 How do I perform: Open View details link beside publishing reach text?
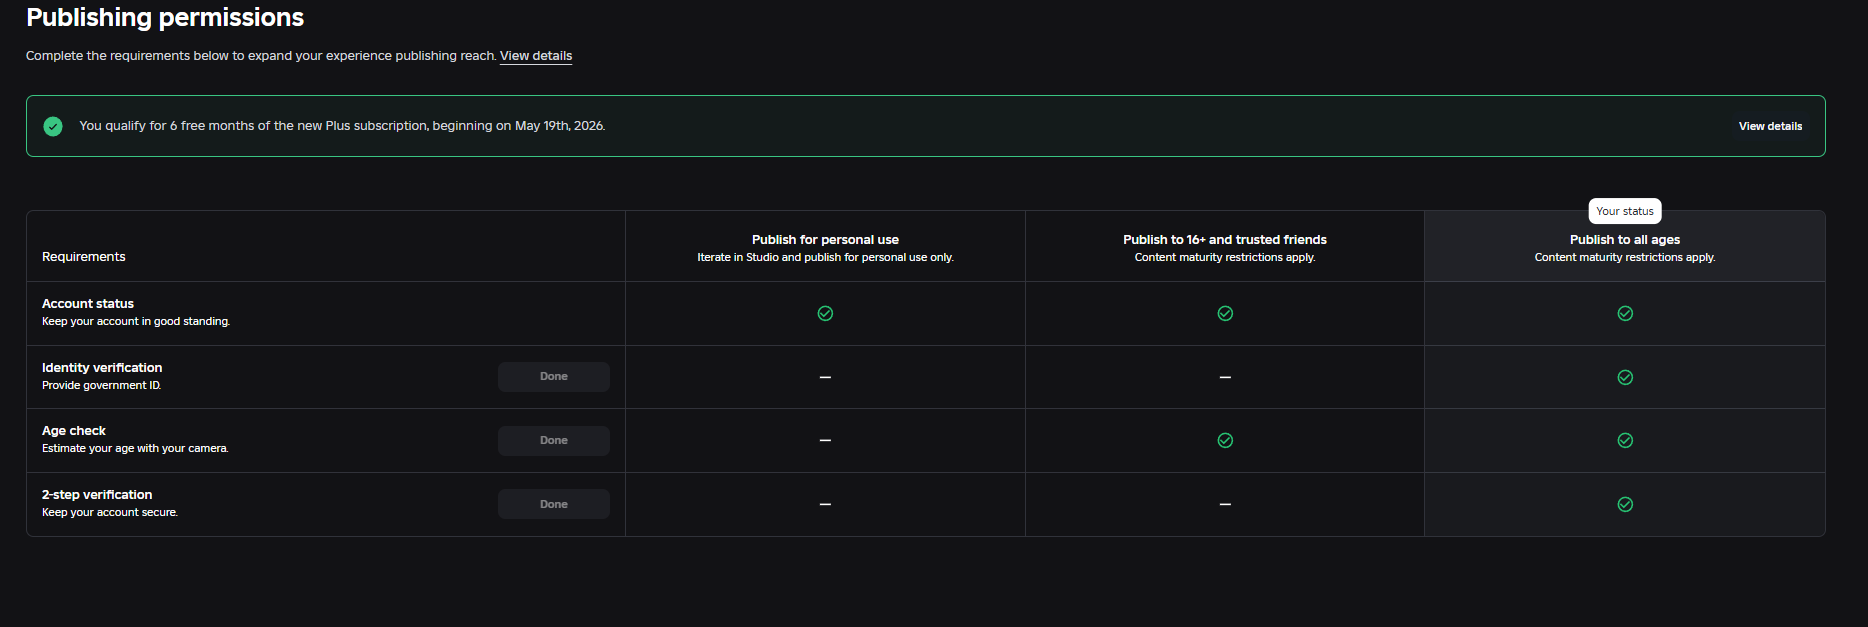(536, 56)
